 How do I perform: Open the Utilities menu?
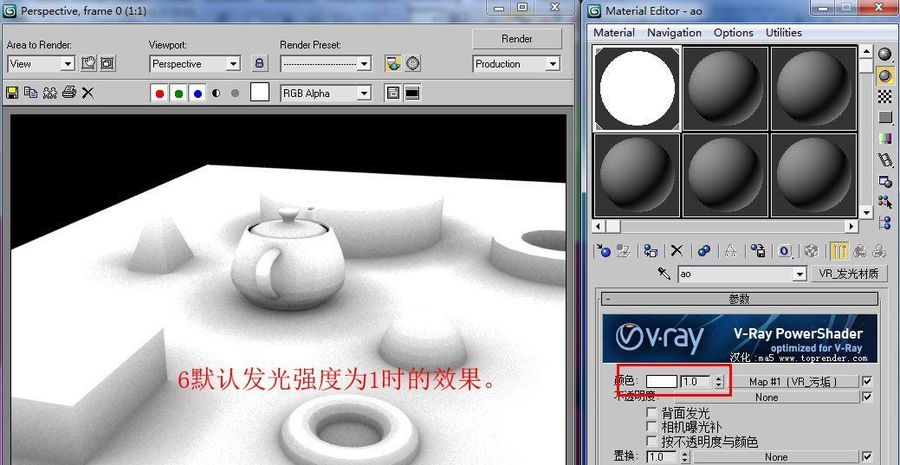pos(783,33)
